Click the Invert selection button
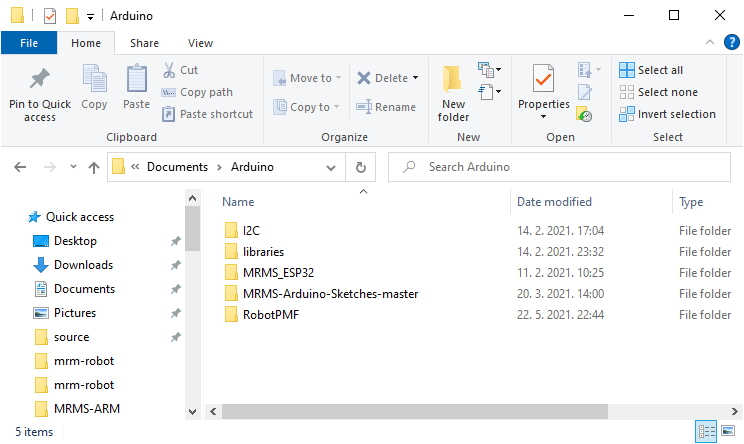The width and height of the screenshot is (744, 444). pyautogui.click(x=667, y=114)
